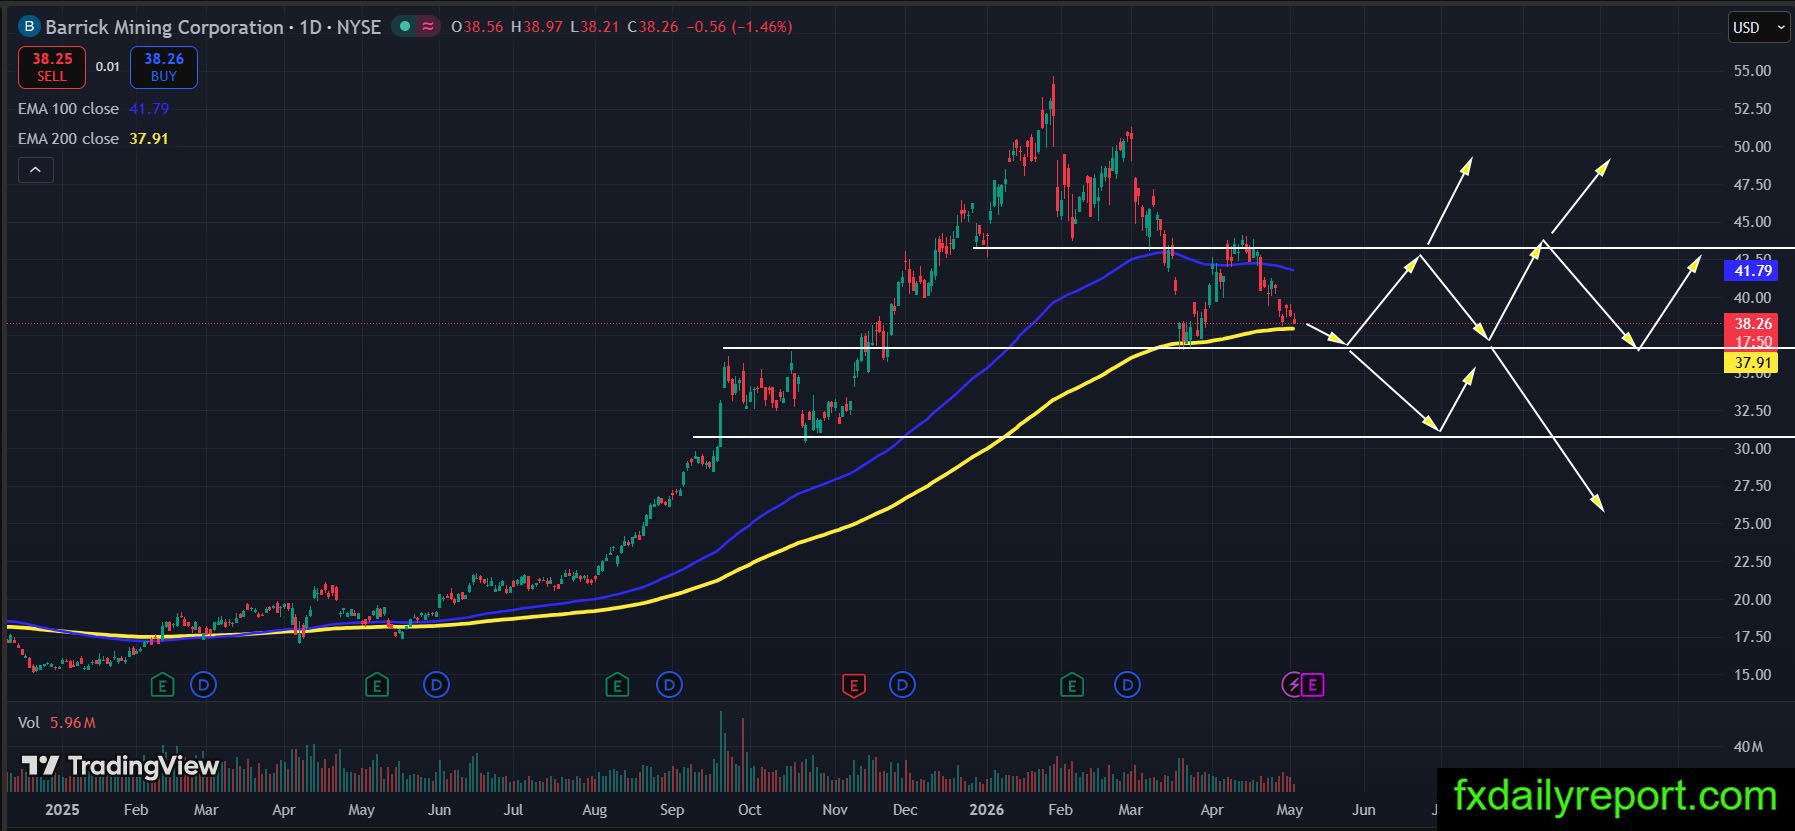The height and width of the screenshot is (831, 1795).
Task: Click the Dec label on the time axis
Action: (905, 810)
